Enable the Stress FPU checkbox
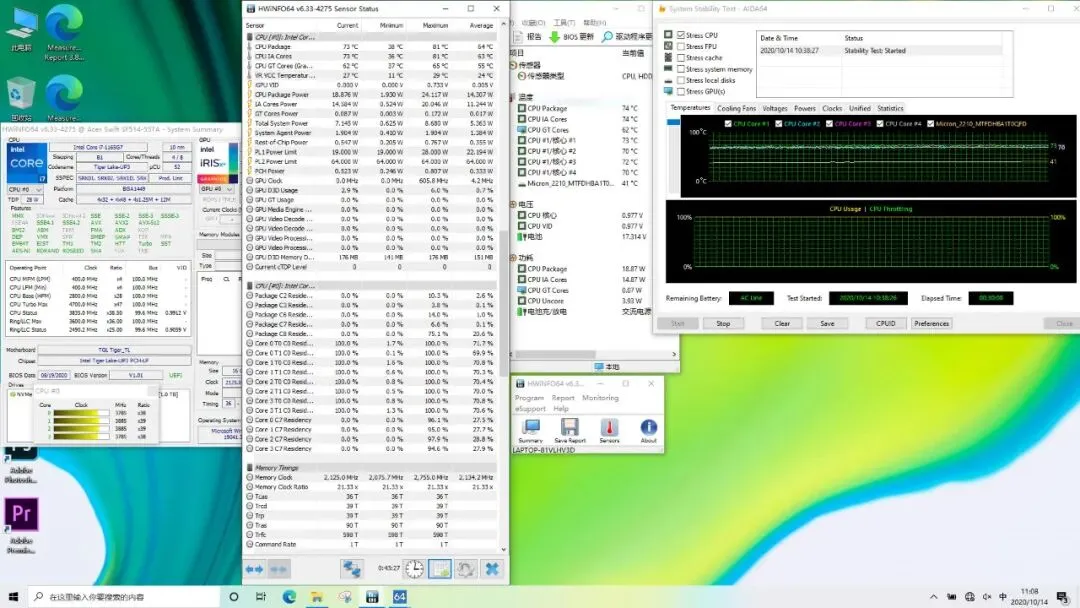Screen dimensions: 1080x608 click(681, 47)
